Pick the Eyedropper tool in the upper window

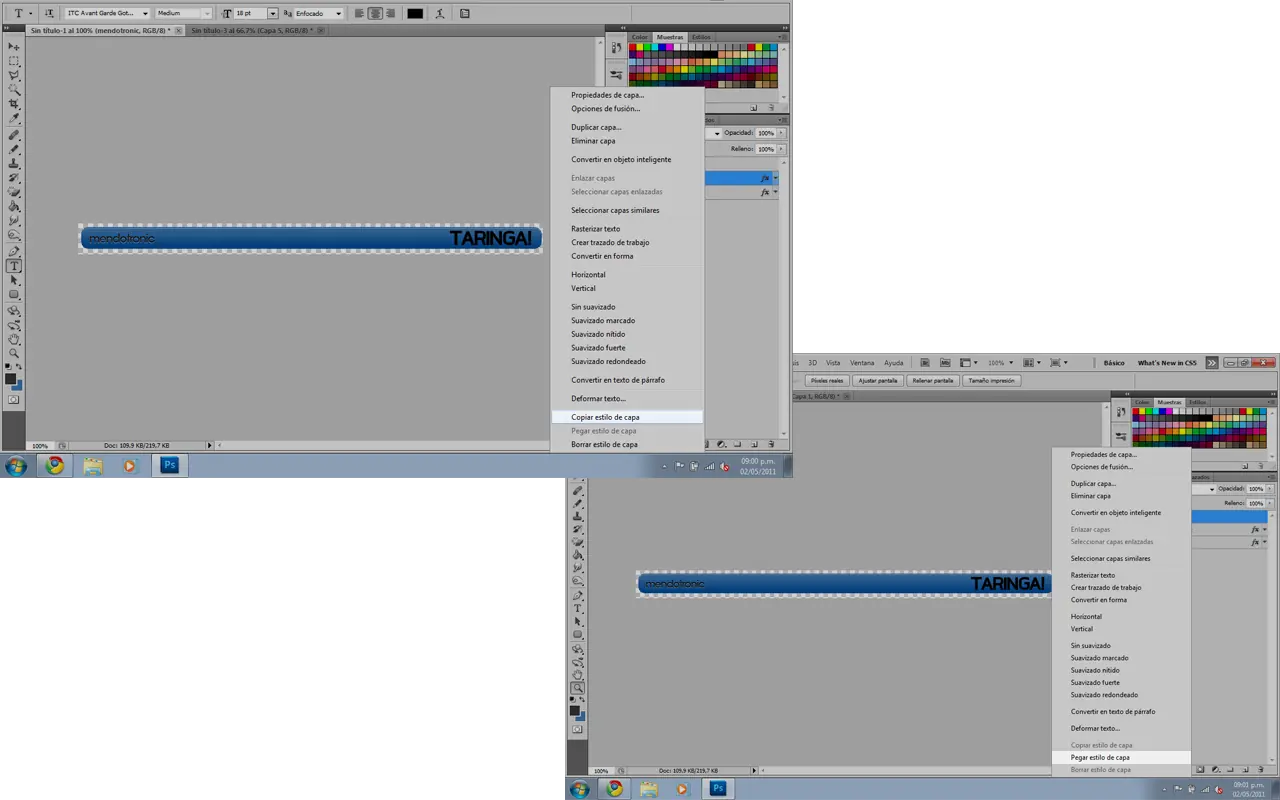(x=14, y=119)
